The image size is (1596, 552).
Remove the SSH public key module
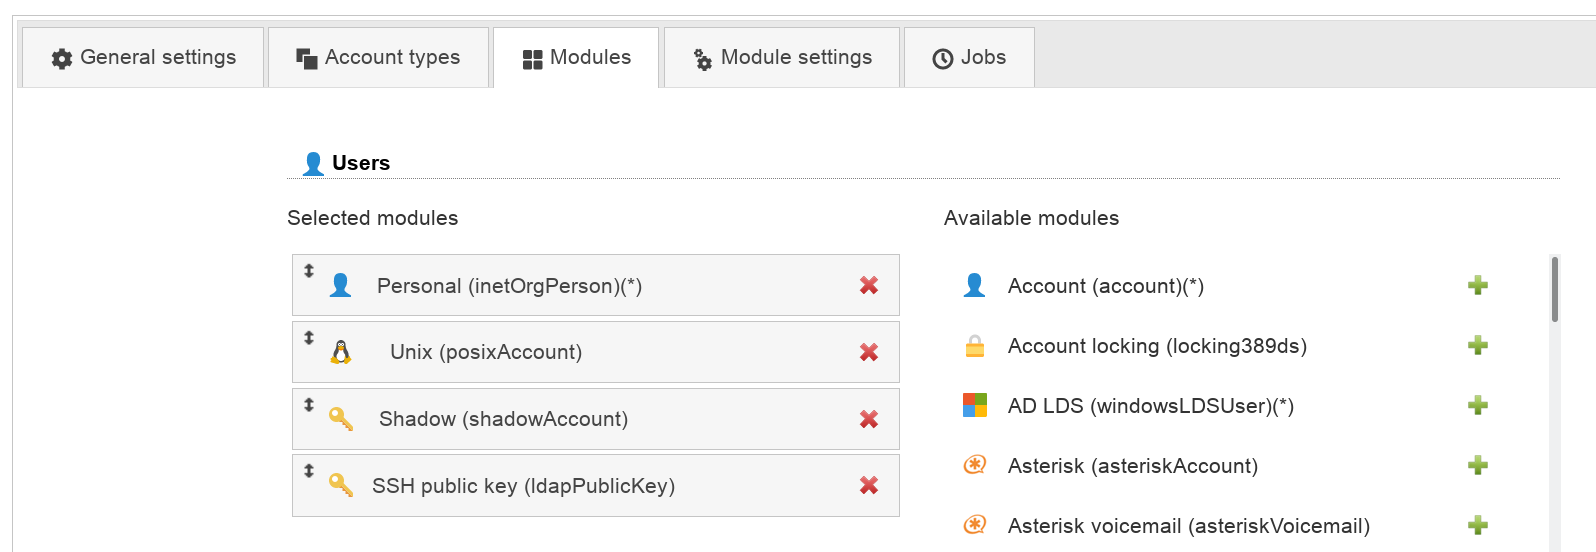868,486
